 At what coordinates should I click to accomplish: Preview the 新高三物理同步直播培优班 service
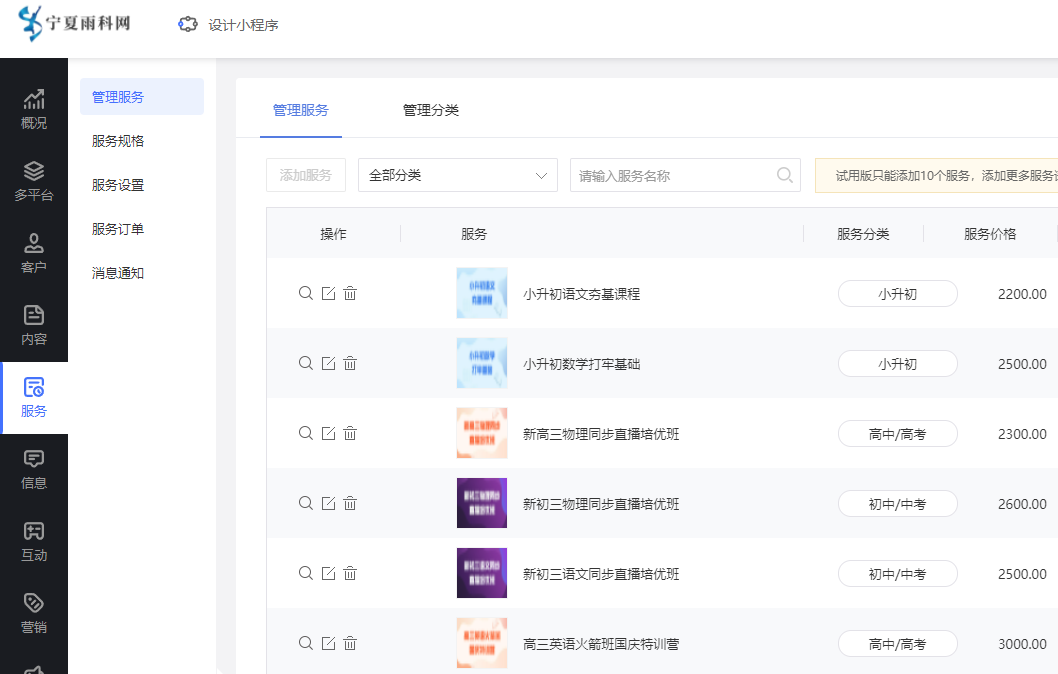pyautogui.click(x=306, y=433)
